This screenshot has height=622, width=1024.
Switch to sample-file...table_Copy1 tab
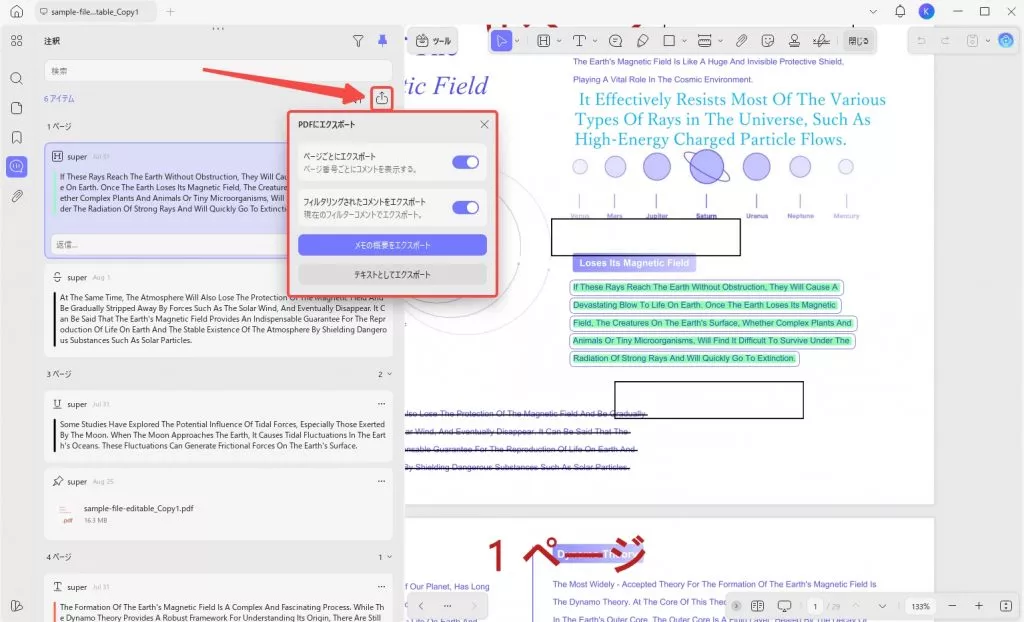(x=95, y=12)
